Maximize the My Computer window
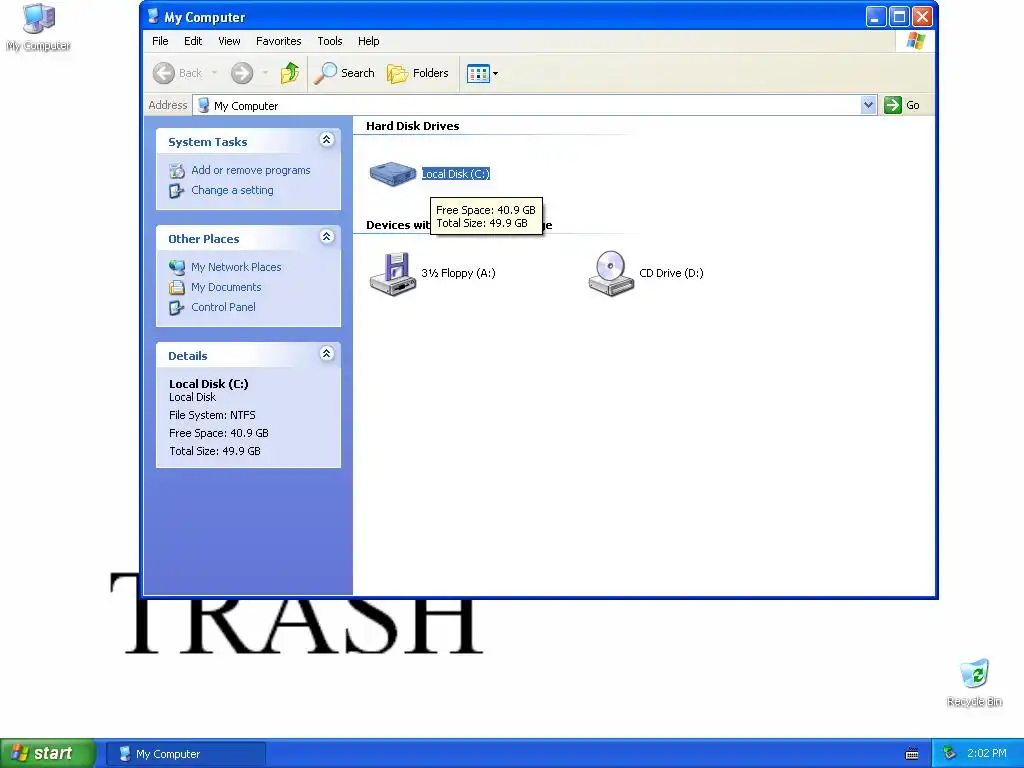The width and height of the screenshot is (1024, 768). (x=899, y=16)
